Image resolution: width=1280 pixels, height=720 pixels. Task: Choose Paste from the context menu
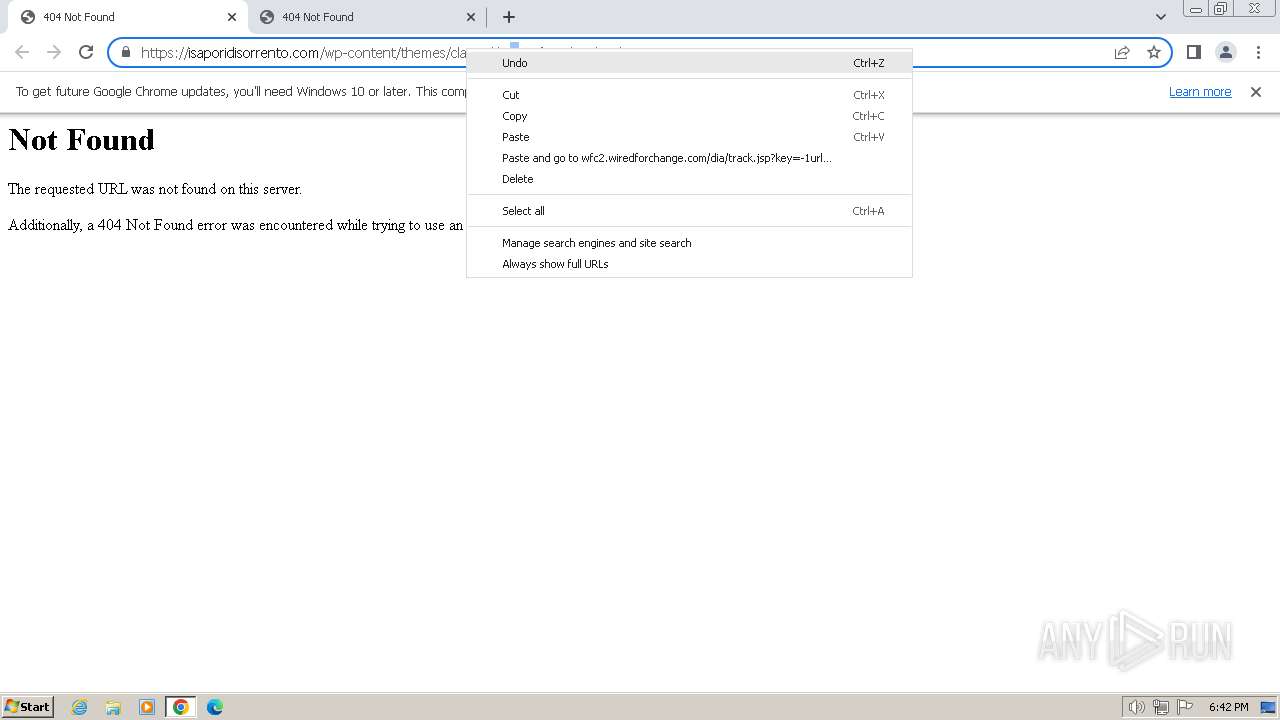pyautogui.click(x=689, y=137)
